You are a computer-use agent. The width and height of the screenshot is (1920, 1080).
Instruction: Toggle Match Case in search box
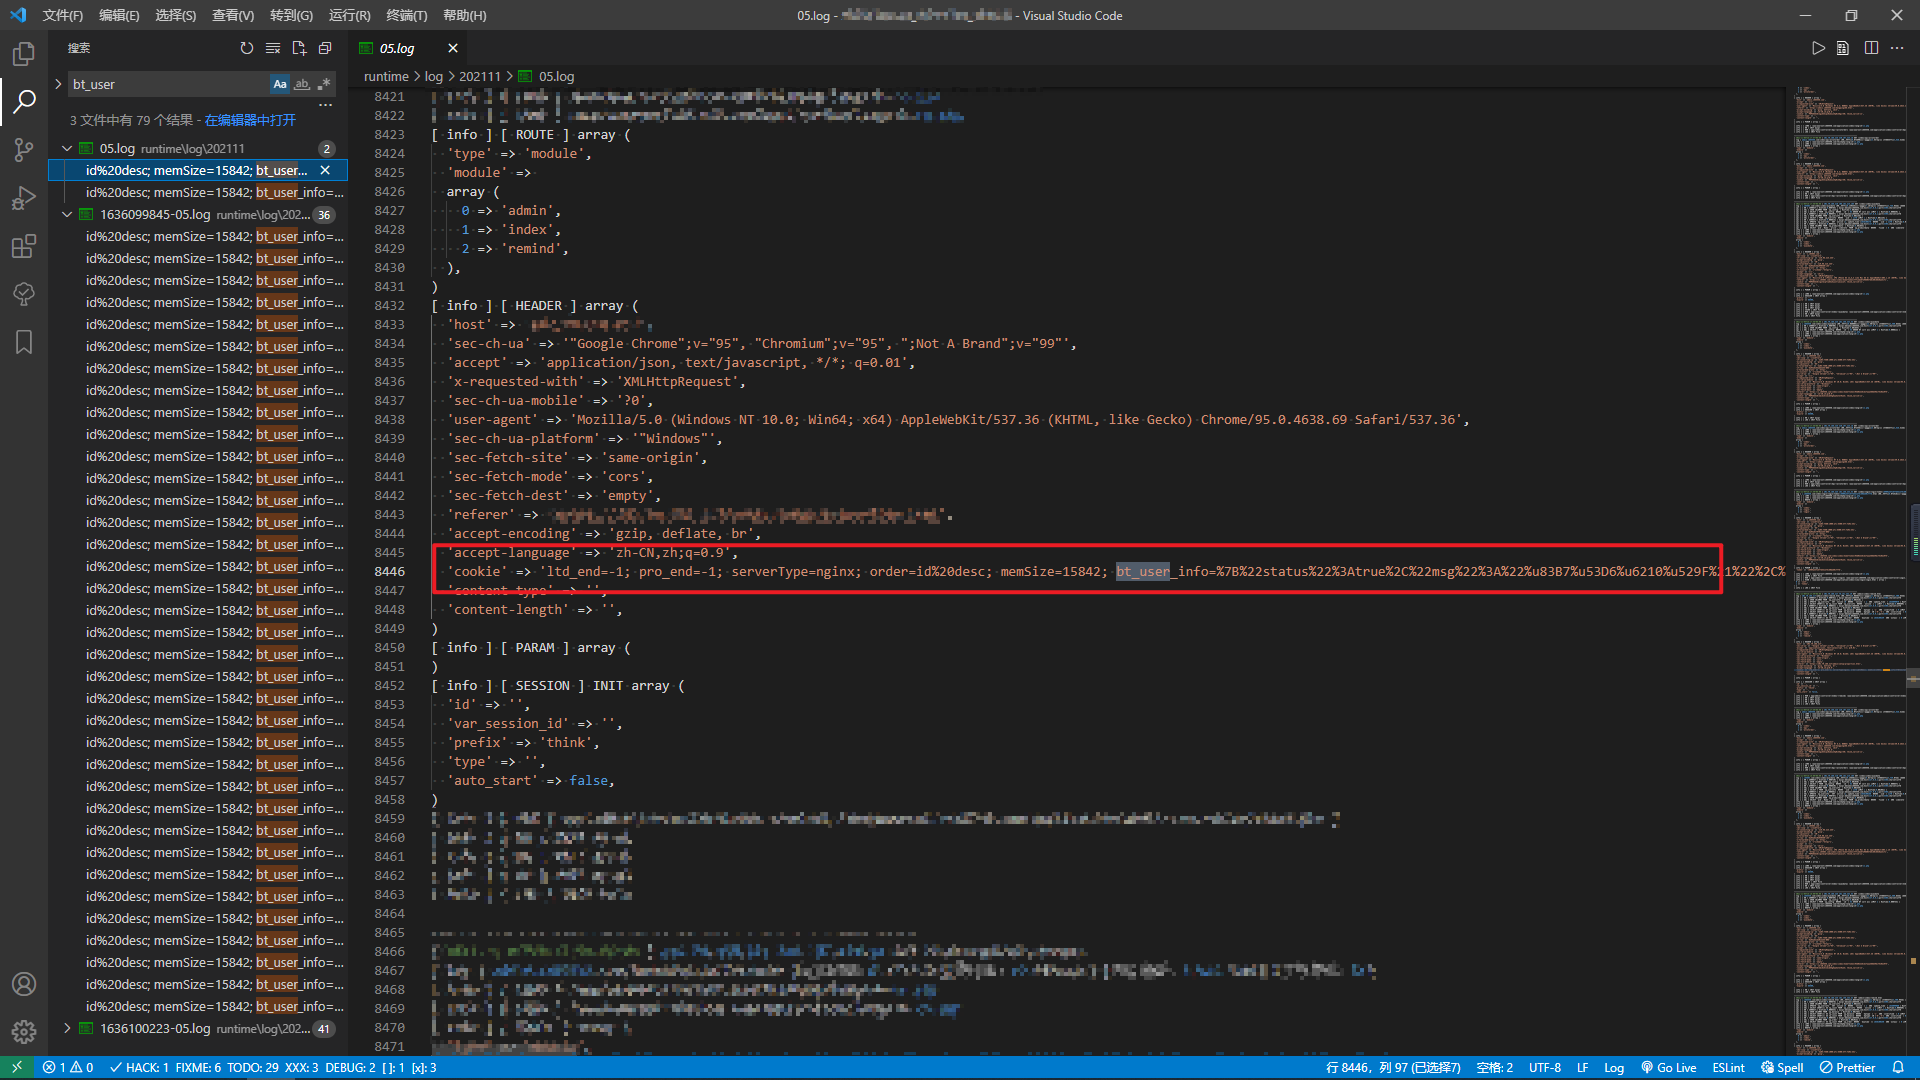pyautogui.click(x=280, y=84)
